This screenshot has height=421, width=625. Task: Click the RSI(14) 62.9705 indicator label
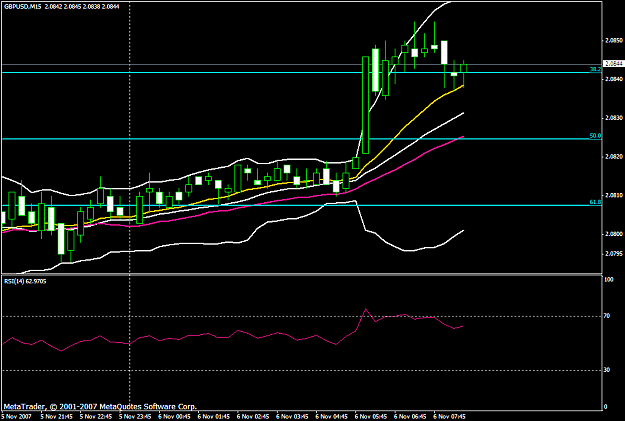[x=25, y=281]
